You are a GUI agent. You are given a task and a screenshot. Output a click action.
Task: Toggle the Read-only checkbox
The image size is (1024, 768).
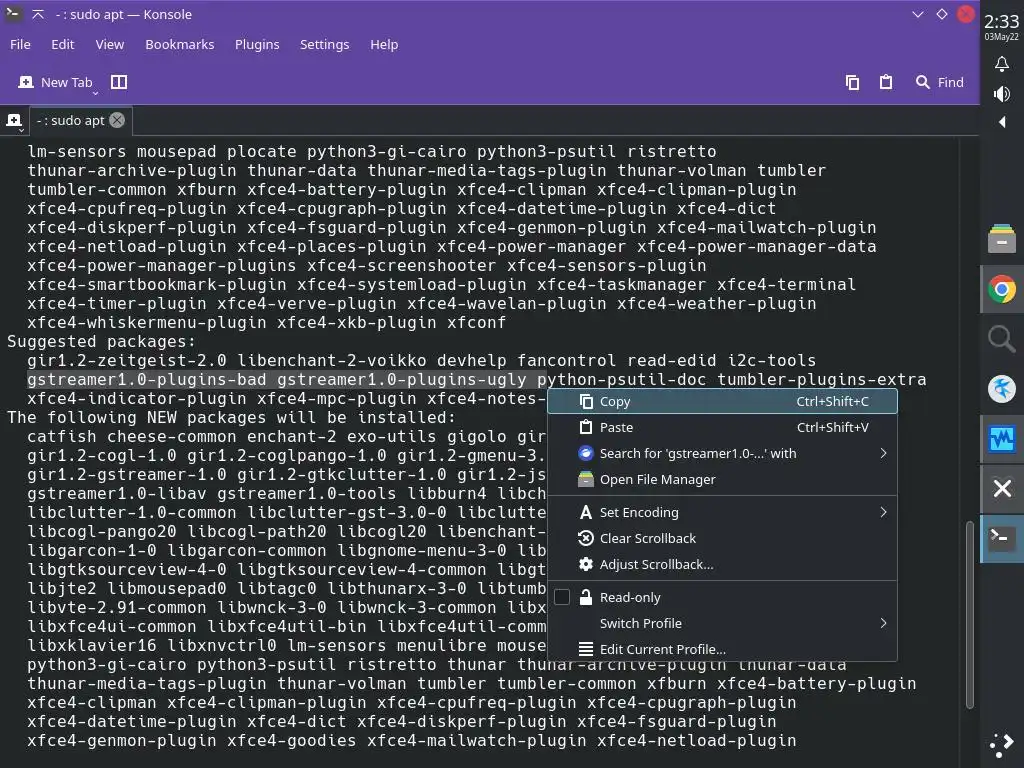point(562,598)
